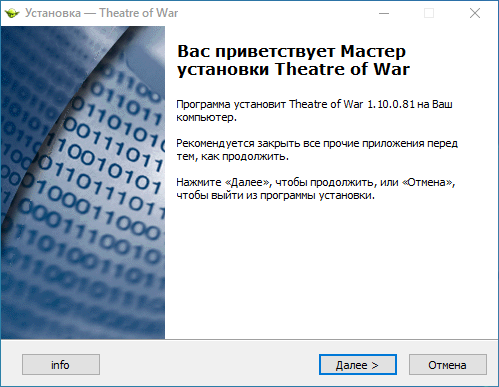Click the info button
The width and height of the screenshot is (499, 387).
tap(61, 365)
